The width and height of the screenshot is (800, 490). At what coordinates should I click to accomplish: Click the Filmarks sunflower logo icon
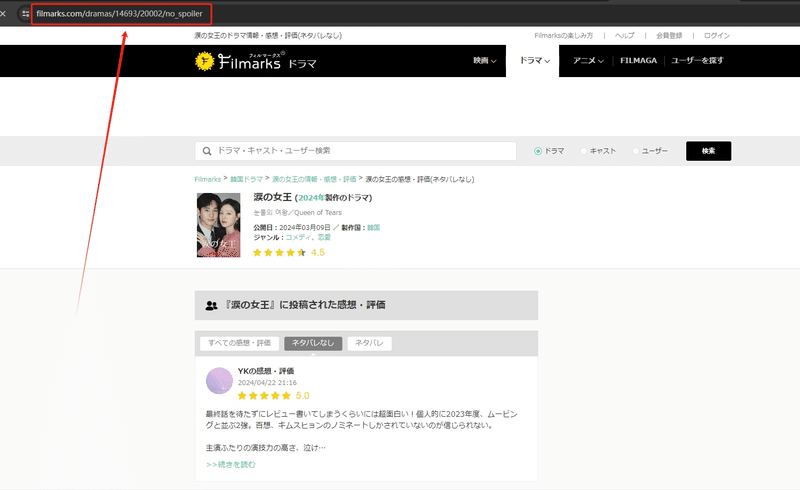(205, 61)
